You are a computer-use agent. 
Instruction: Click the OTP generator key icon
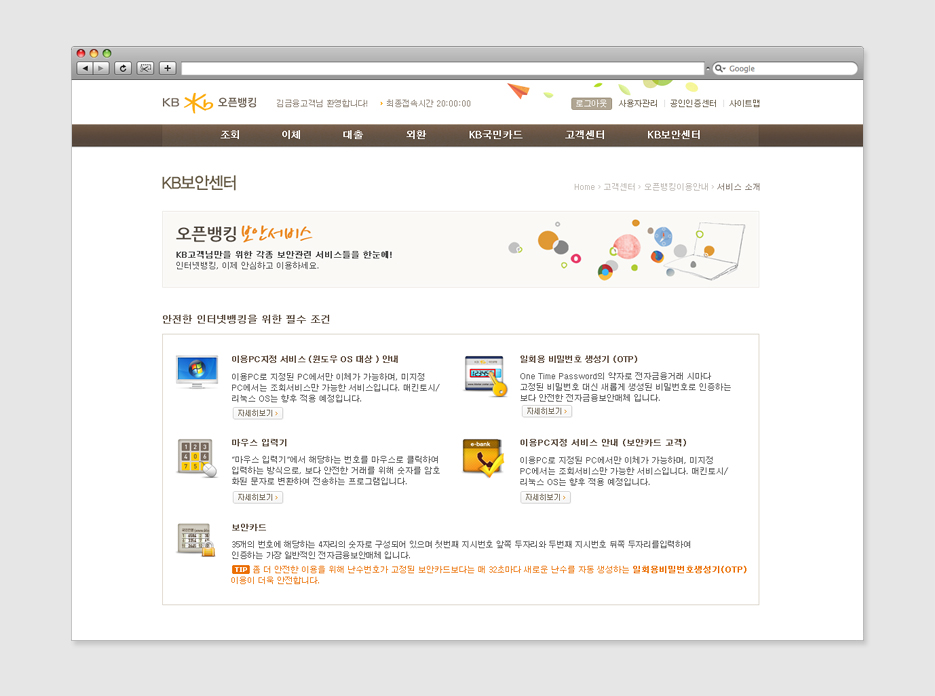point(485,376)
